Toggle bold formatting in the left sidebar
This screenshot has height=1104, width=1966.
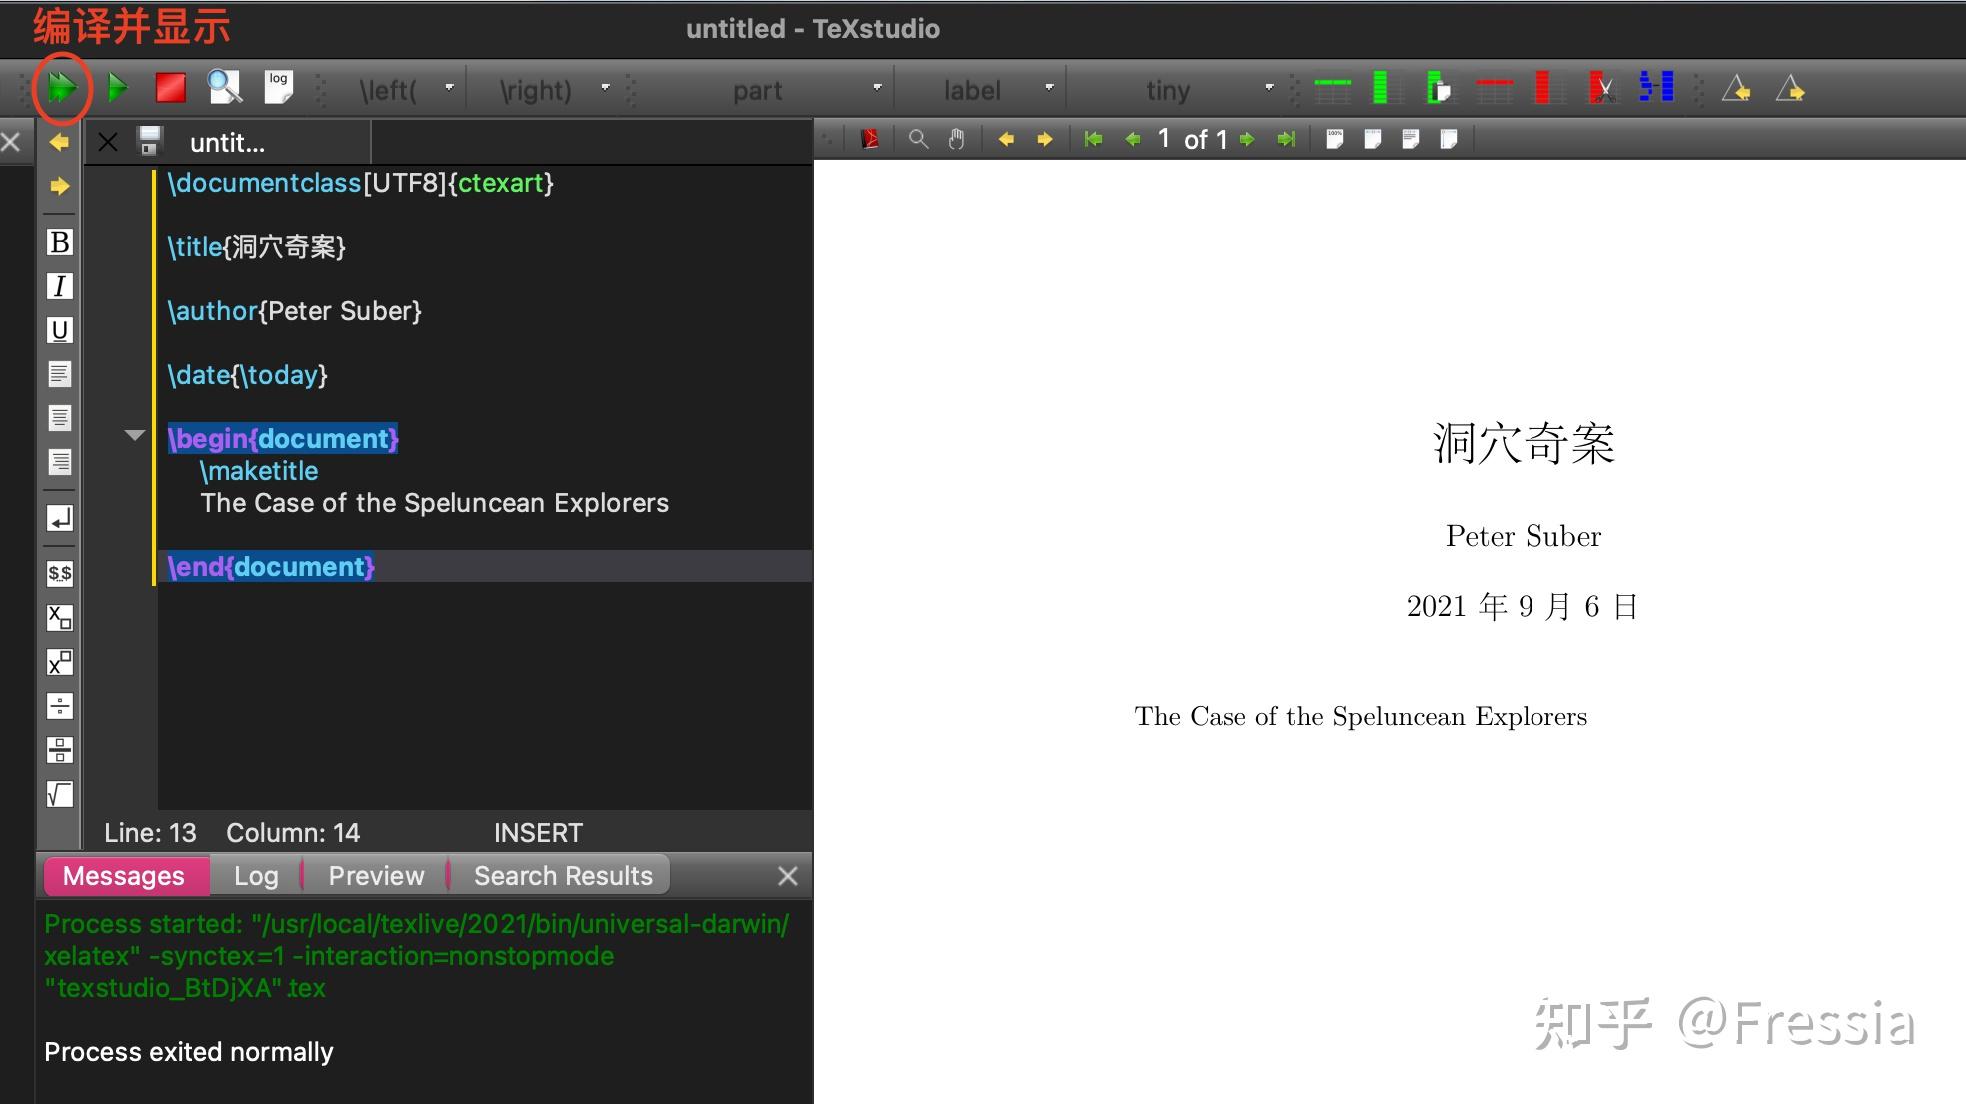58,242
